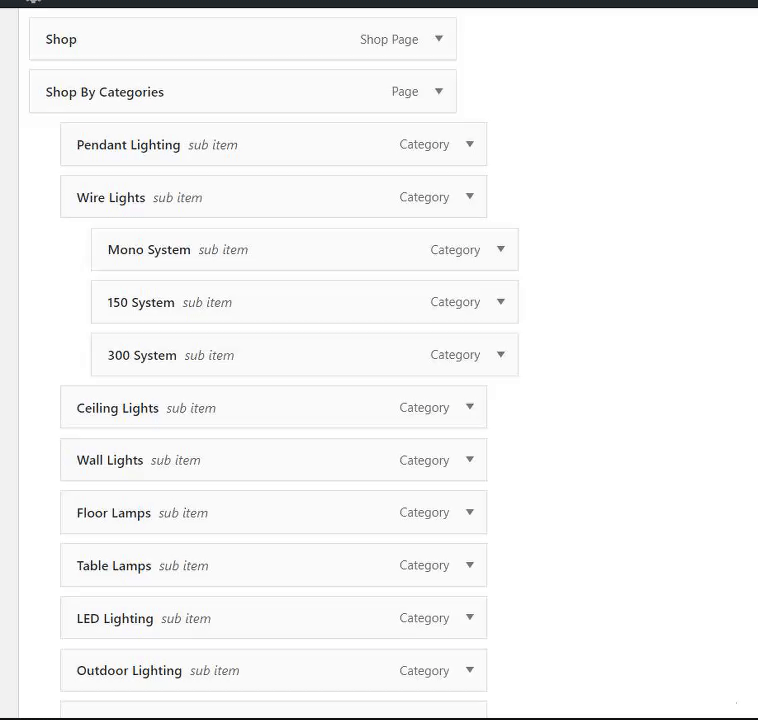758x720 pixels.
Task: Click the Pendant Lighting item title
Action: [x=128, y=145]
